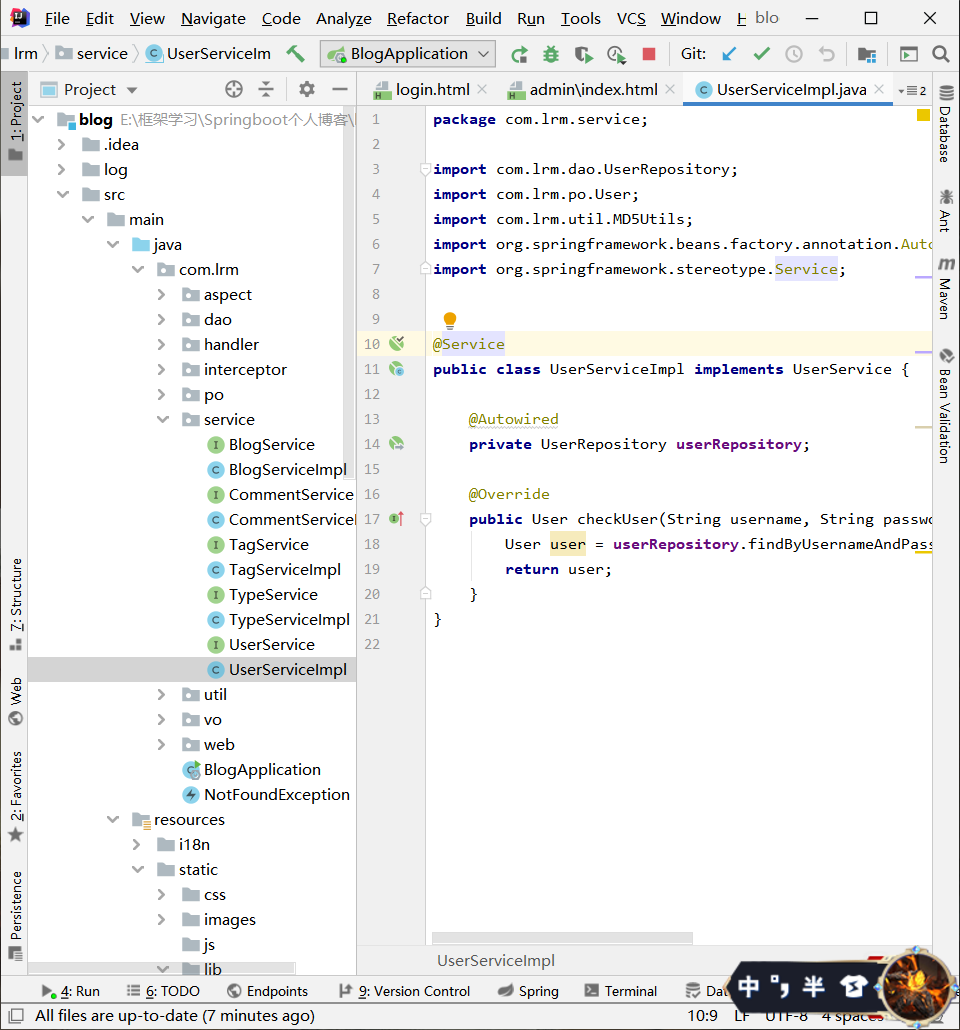Expand the i18n folder
Viewport: 960px width, 1030px height.
pos(137,845)
